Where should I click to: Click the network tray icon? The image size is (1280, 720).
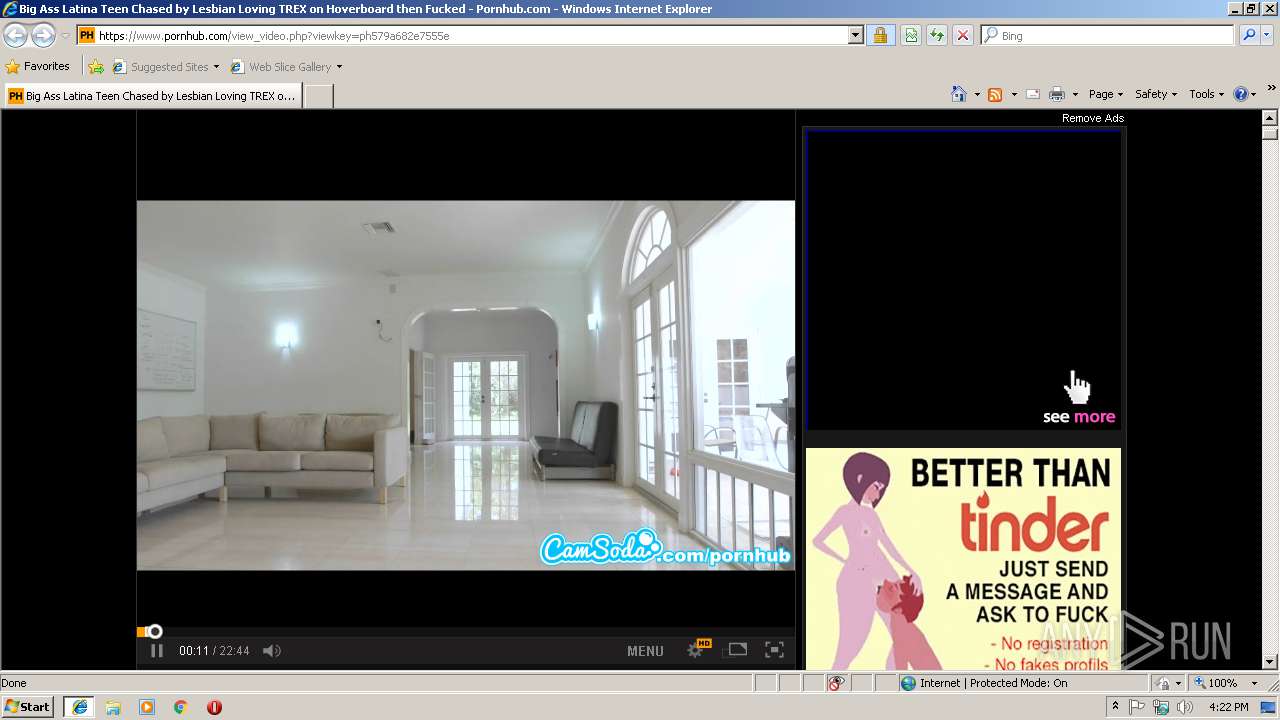tap(1161, 707)
